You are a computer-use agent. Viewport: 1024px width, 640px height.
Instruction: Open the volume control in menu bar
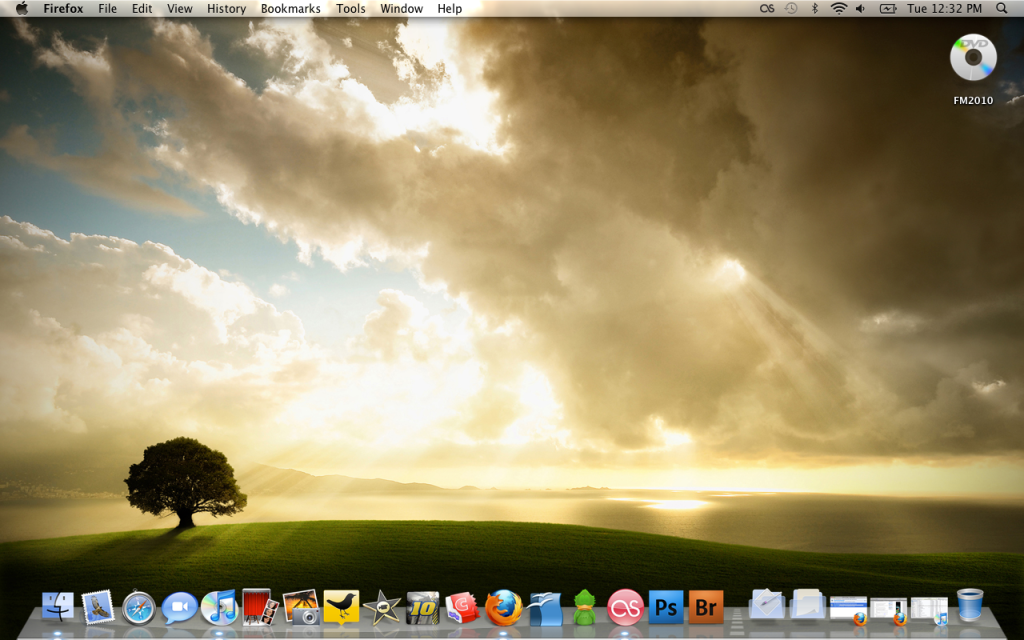[861, 8]
